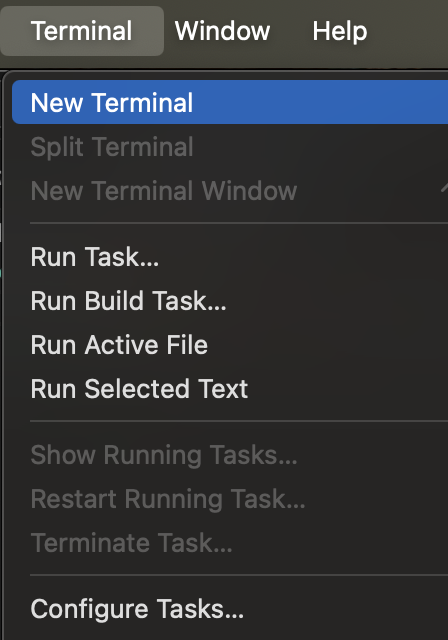Screen dimensions: 448x640
Task: Execute the current file with Run Active File
Action: click(x=230, y=345)
